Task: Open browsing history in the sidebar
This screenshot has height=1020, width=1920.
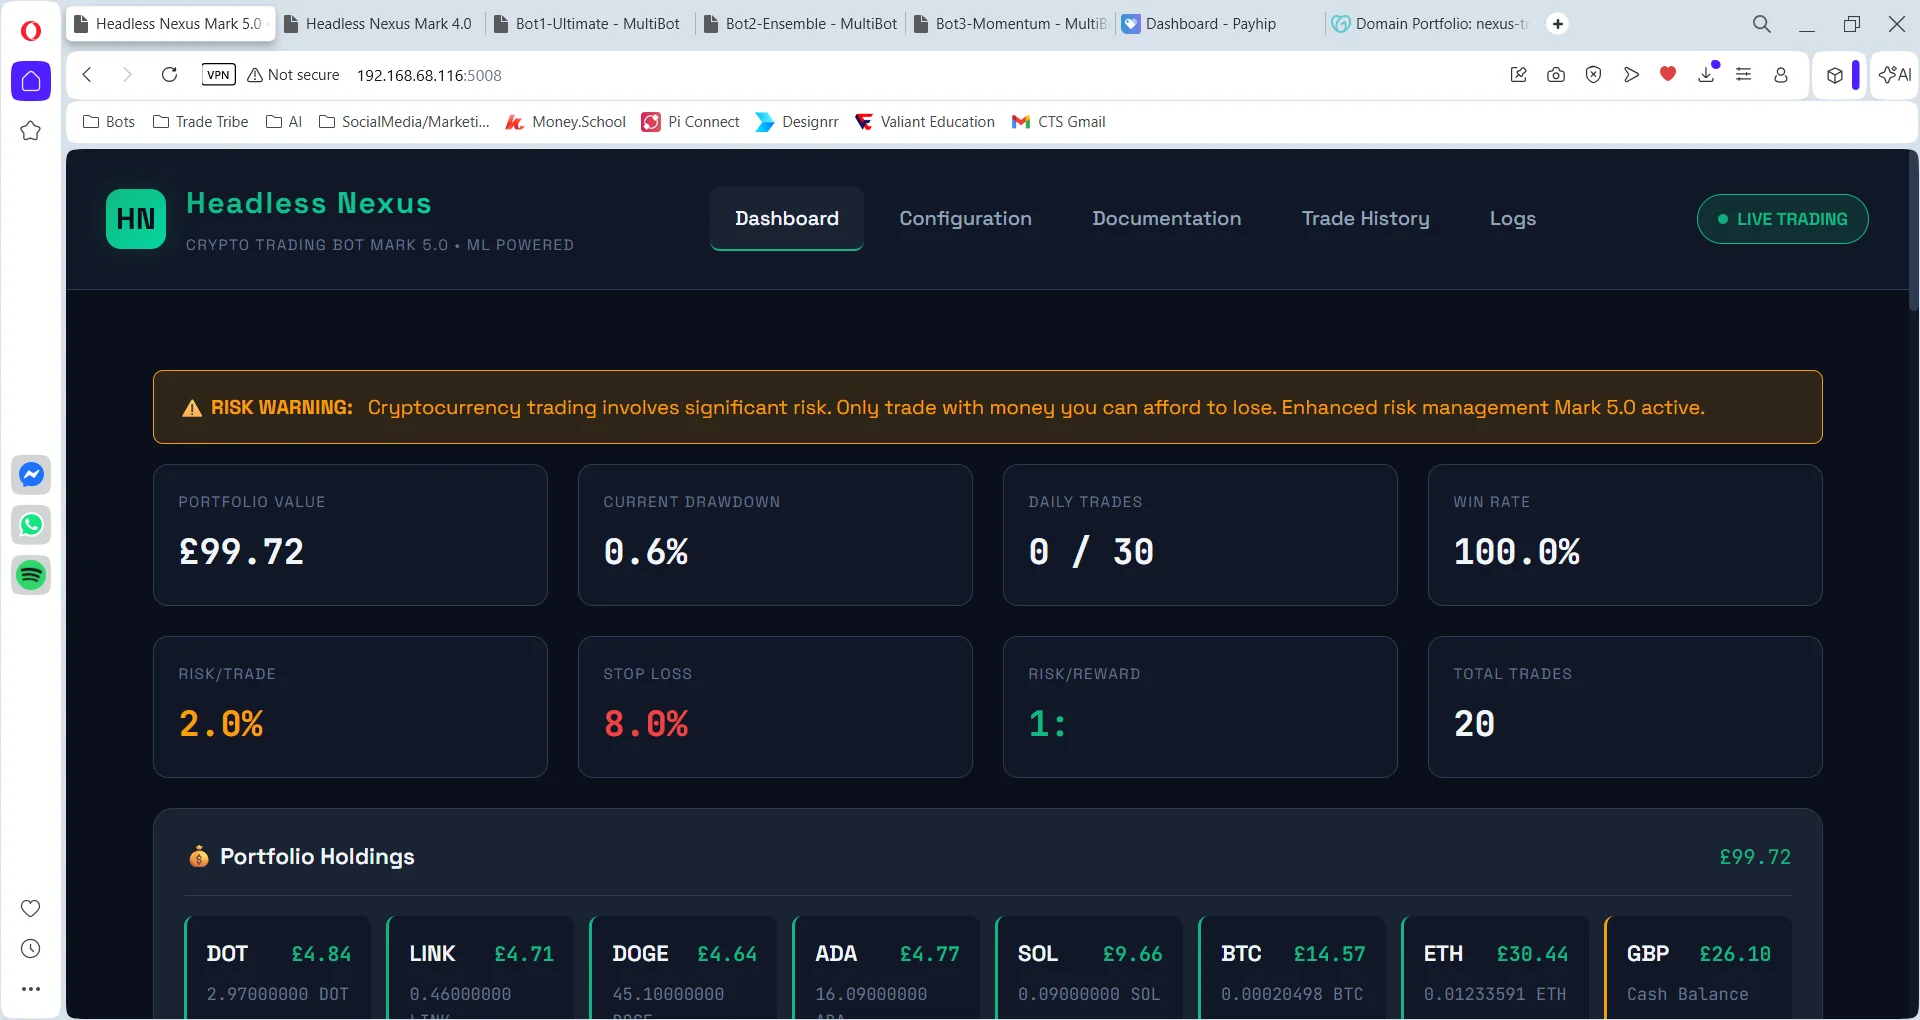Action: pos(31,949)
